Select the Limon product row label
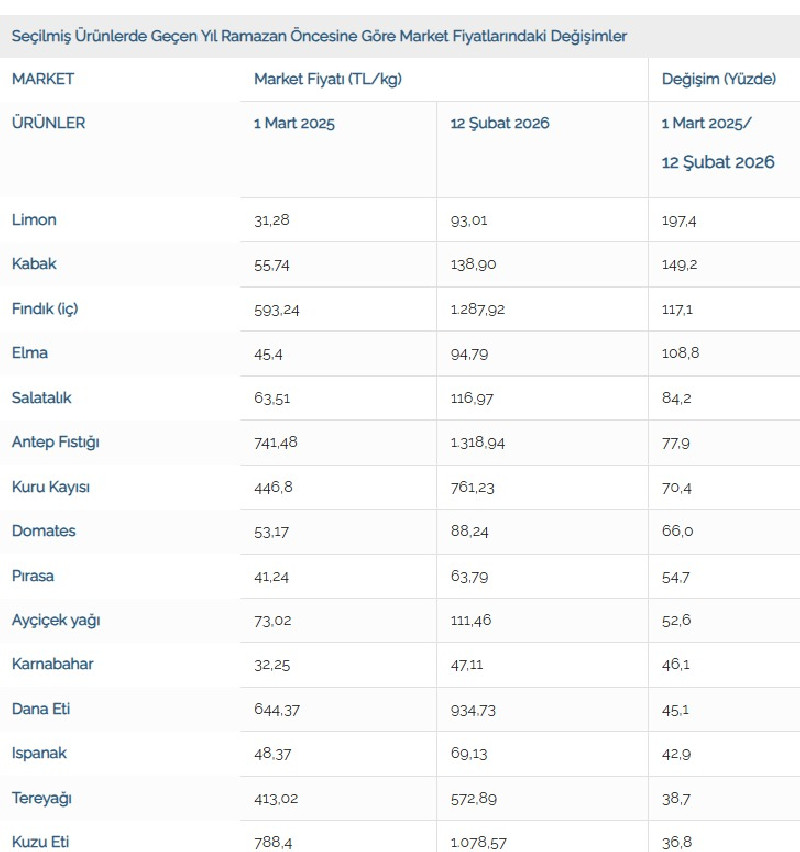The width and height of the screenshot is (800, 852). pos(35,220)
